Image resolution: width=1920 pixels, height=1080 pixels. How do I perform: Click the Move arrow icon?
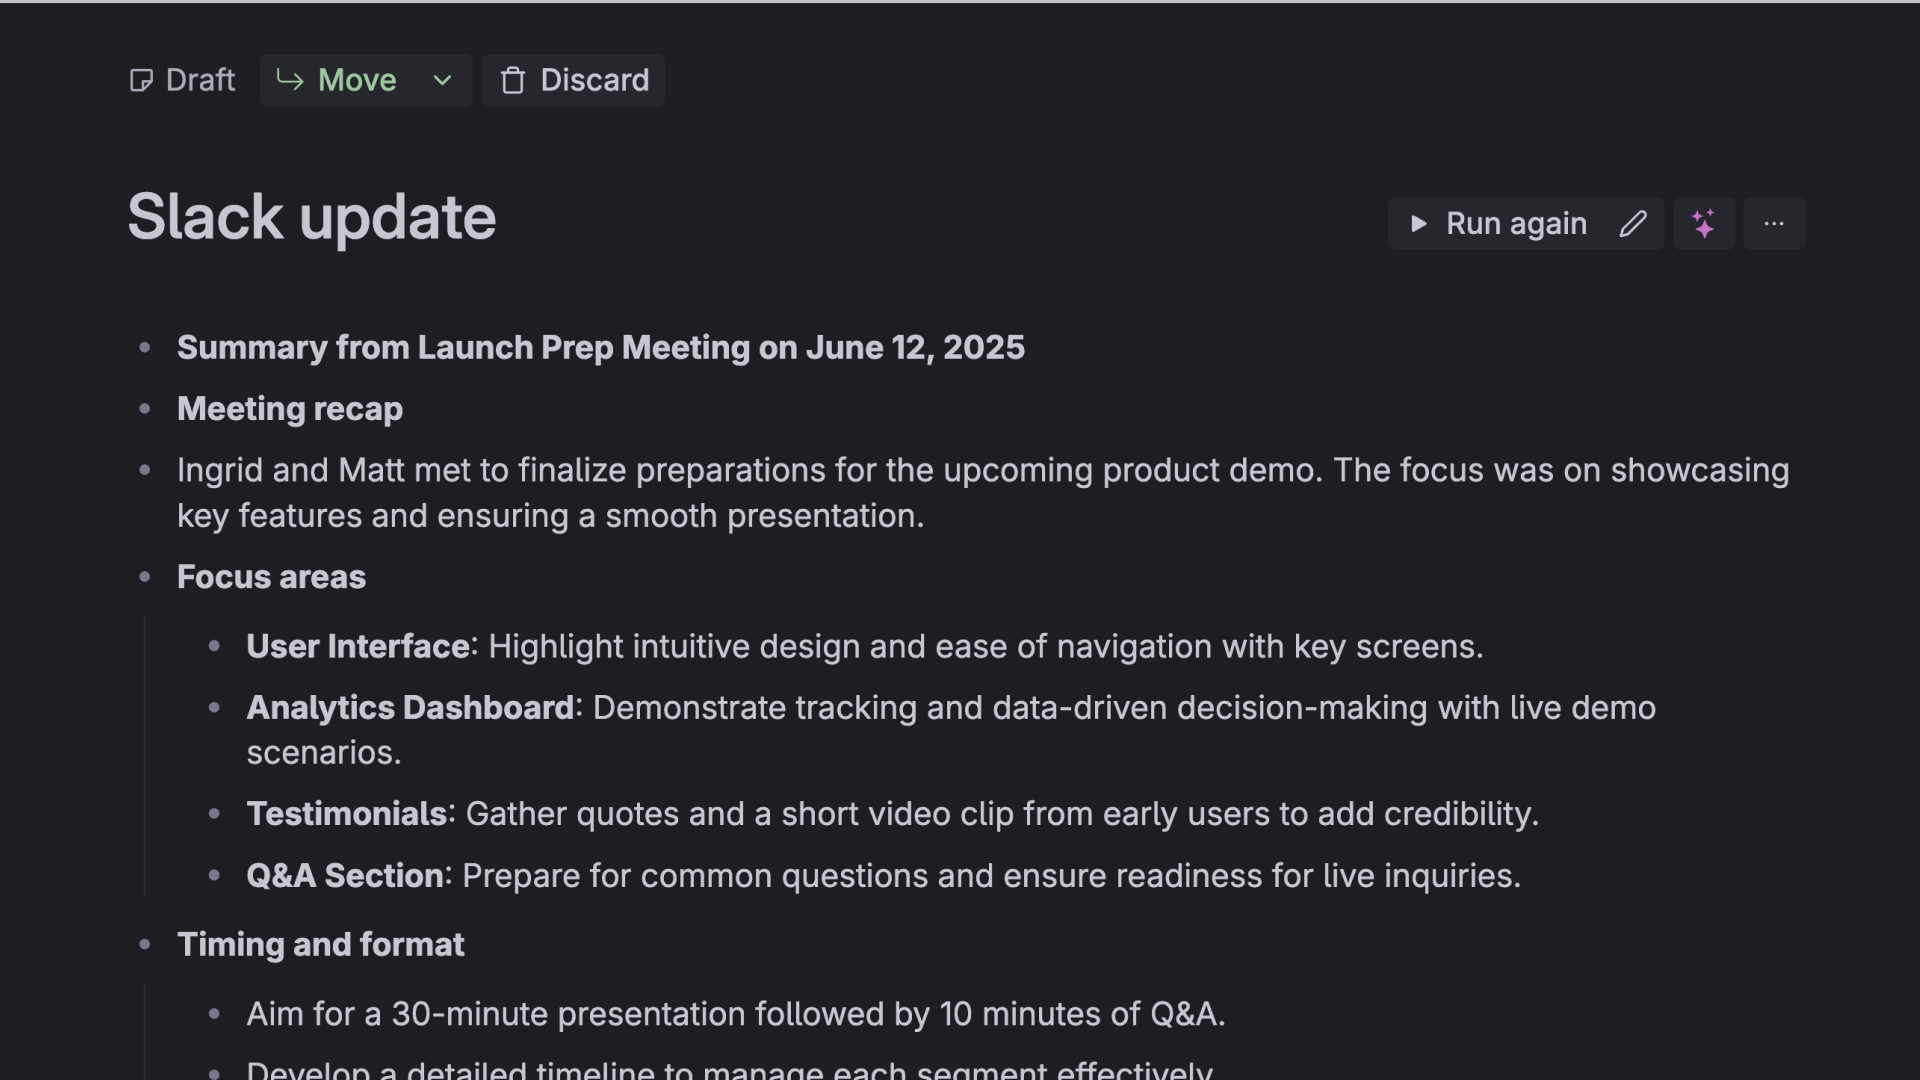point(290,80)
